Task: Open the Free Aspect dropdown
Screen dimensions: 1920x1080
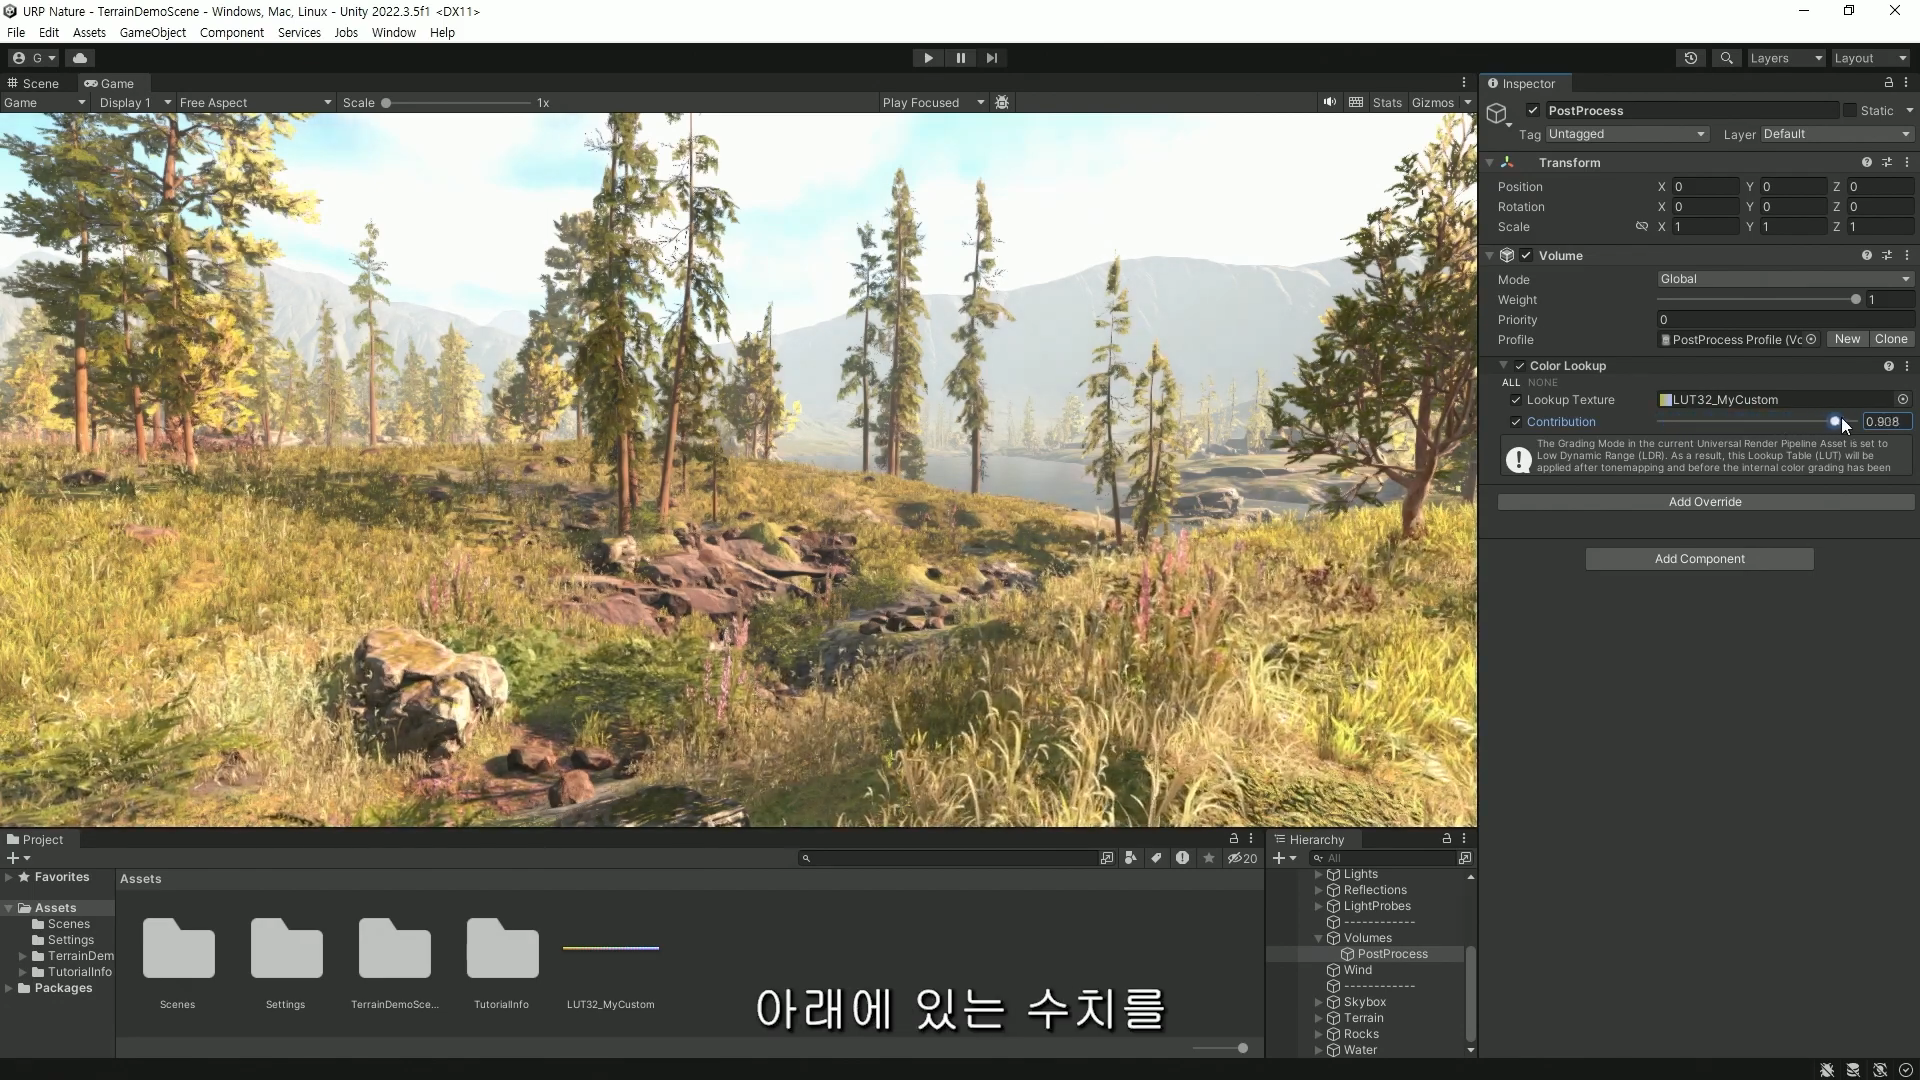Action: tap(255, 103)
